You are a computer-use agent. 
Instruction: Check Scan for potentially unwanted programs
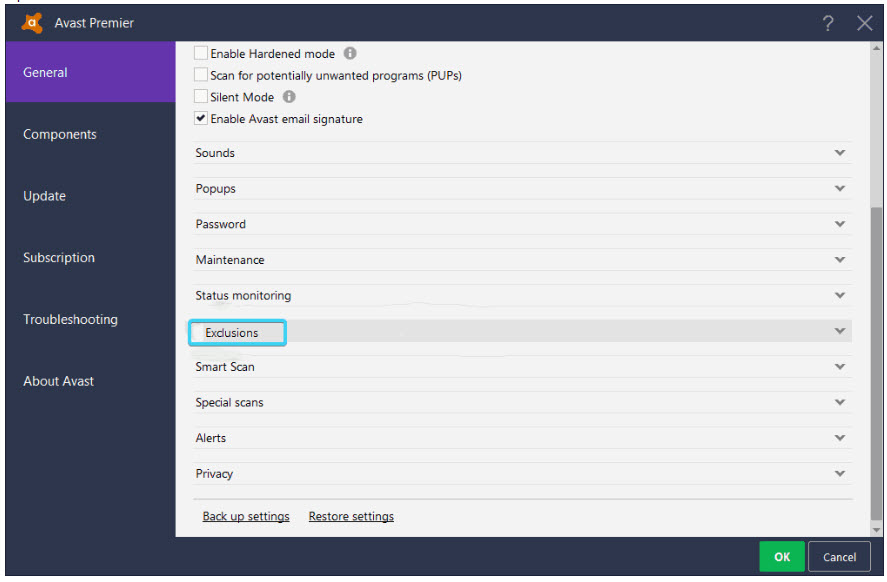point(200,75)
